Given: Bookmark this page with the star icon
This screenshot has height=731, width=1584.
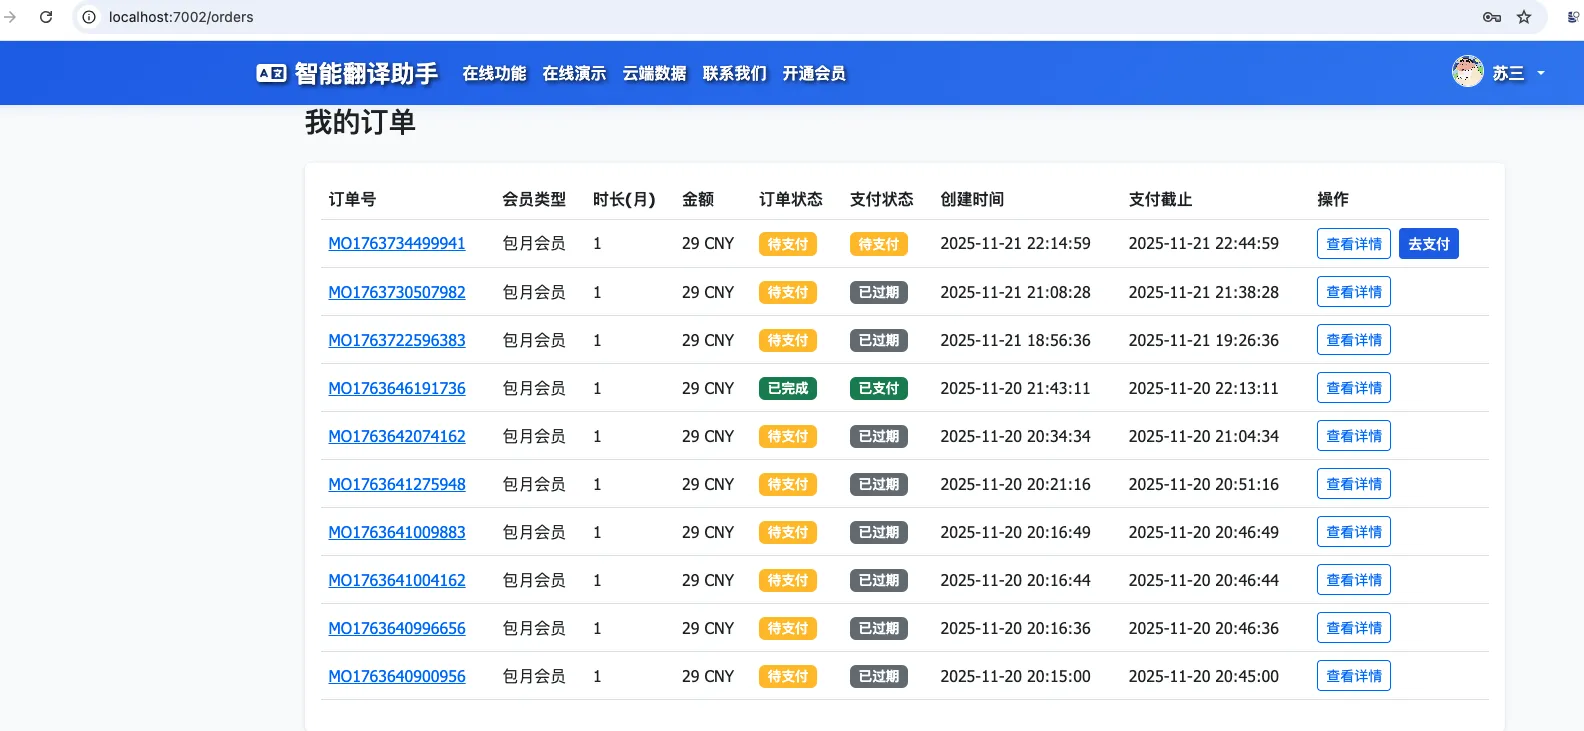Looking at the screenshot, I should (x=1524, y=17).
